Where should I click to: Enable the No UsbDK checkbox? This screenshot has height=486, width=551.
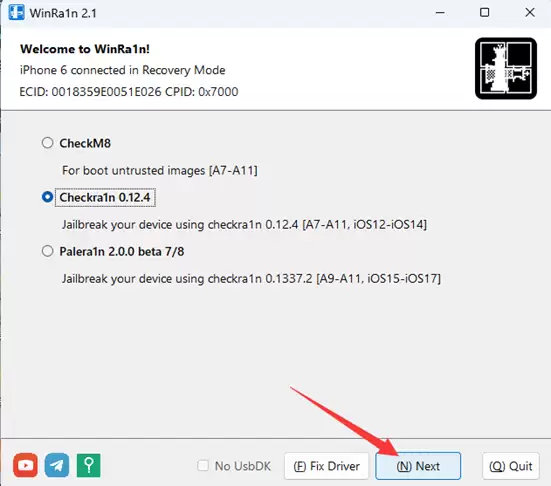tap(203, 466)
